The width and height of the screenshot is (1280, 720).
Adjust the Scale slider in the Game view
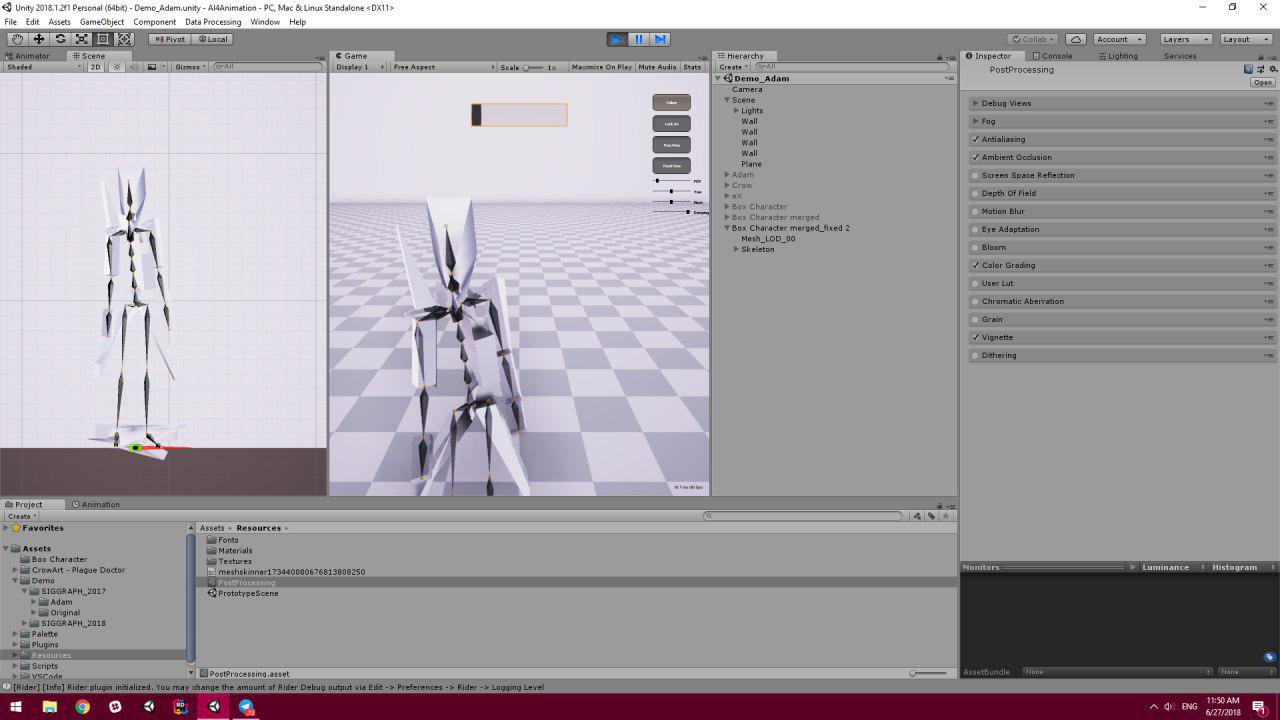528,67
